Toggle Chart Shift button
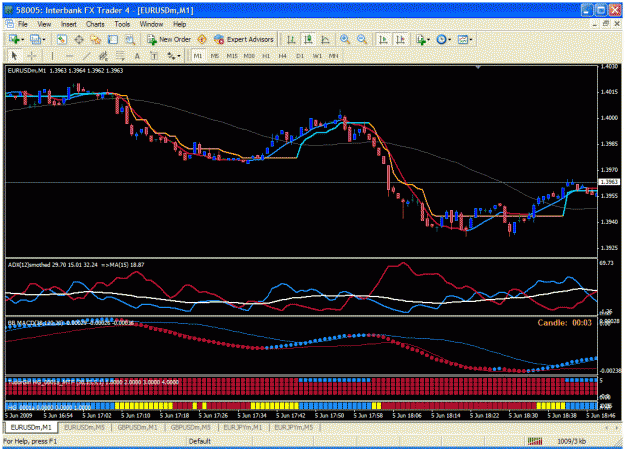The height and width of the screenshot is (449, 625). pos(400,39)
